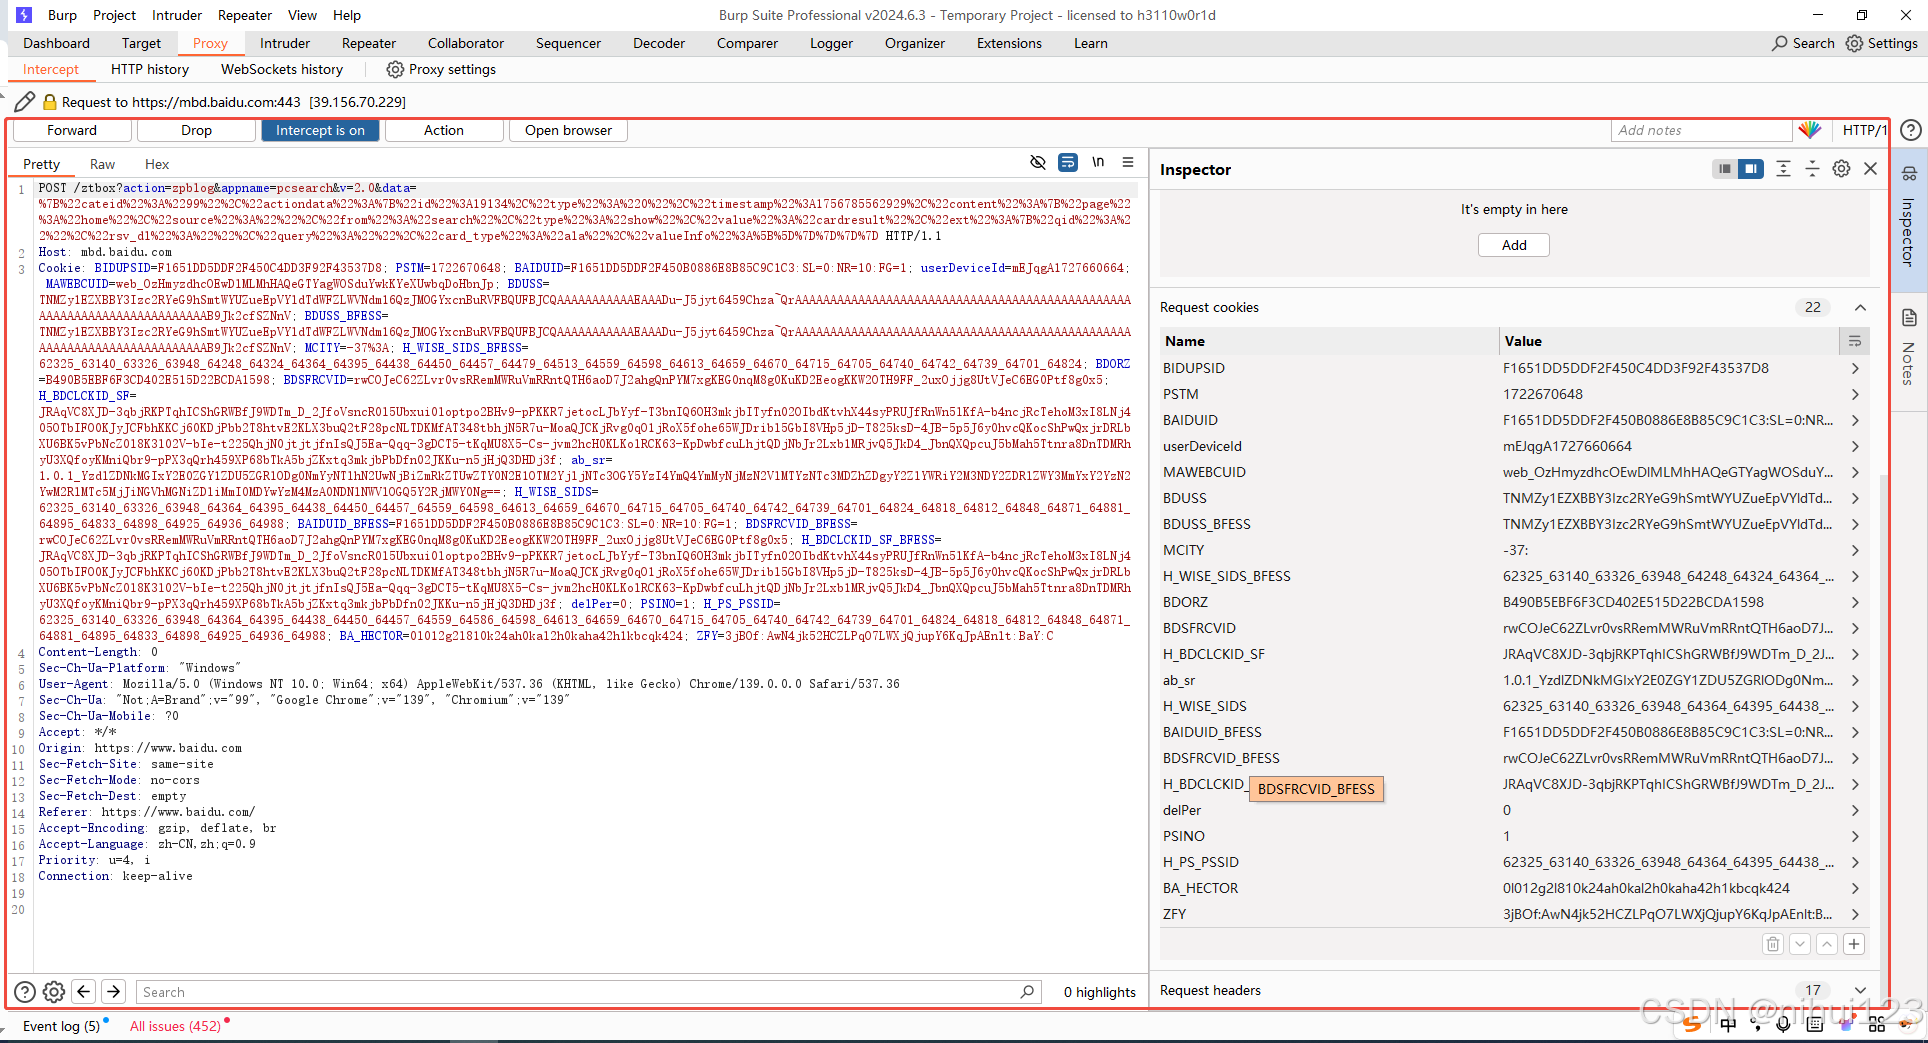Image resolution: width=1928 pixels, height=1043 pixels.
Task: Open Burp Settings from the top right
Action: tap(1882, 43)
